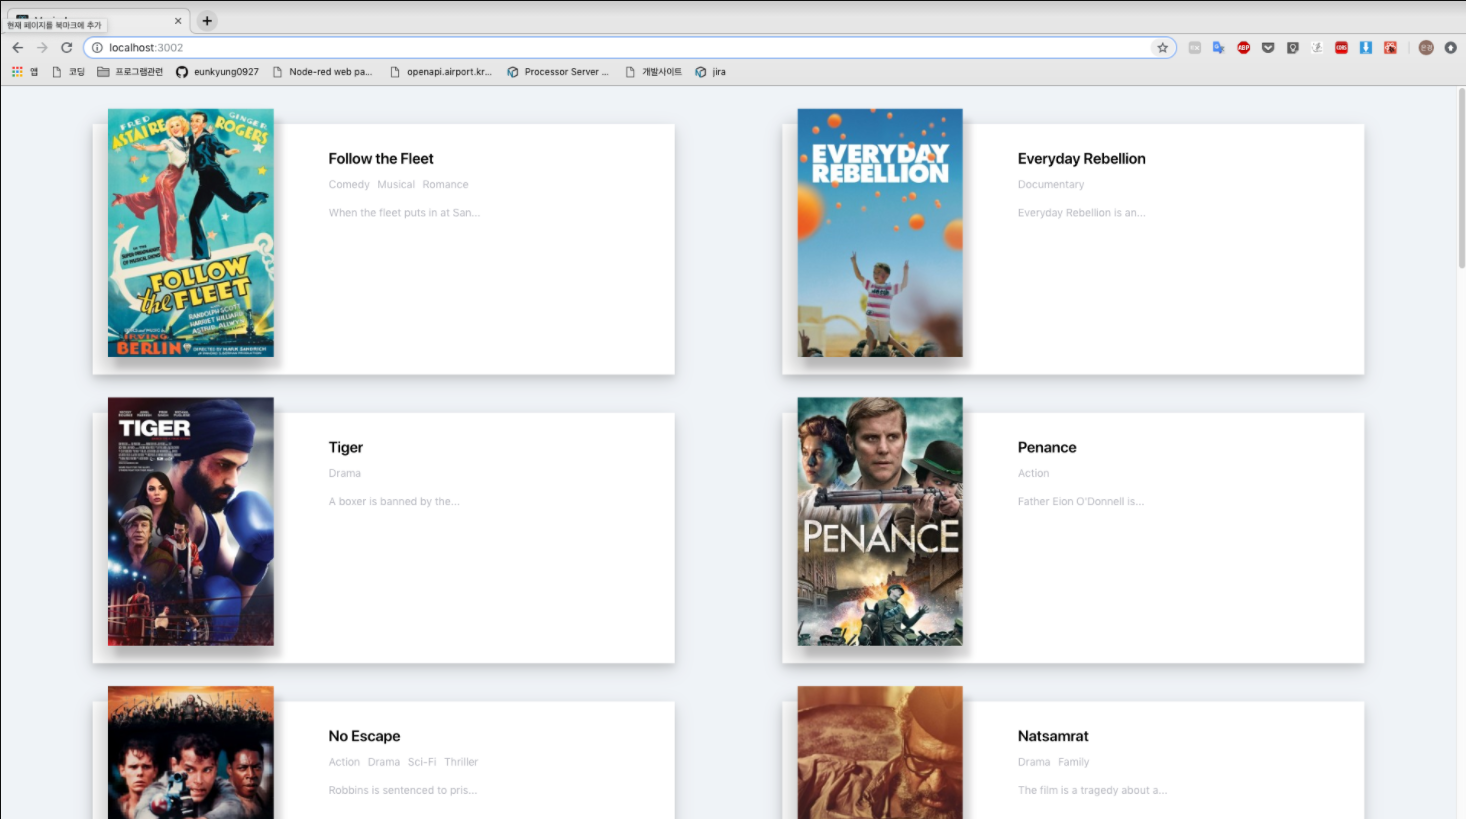Go back to the previous page

17,47
